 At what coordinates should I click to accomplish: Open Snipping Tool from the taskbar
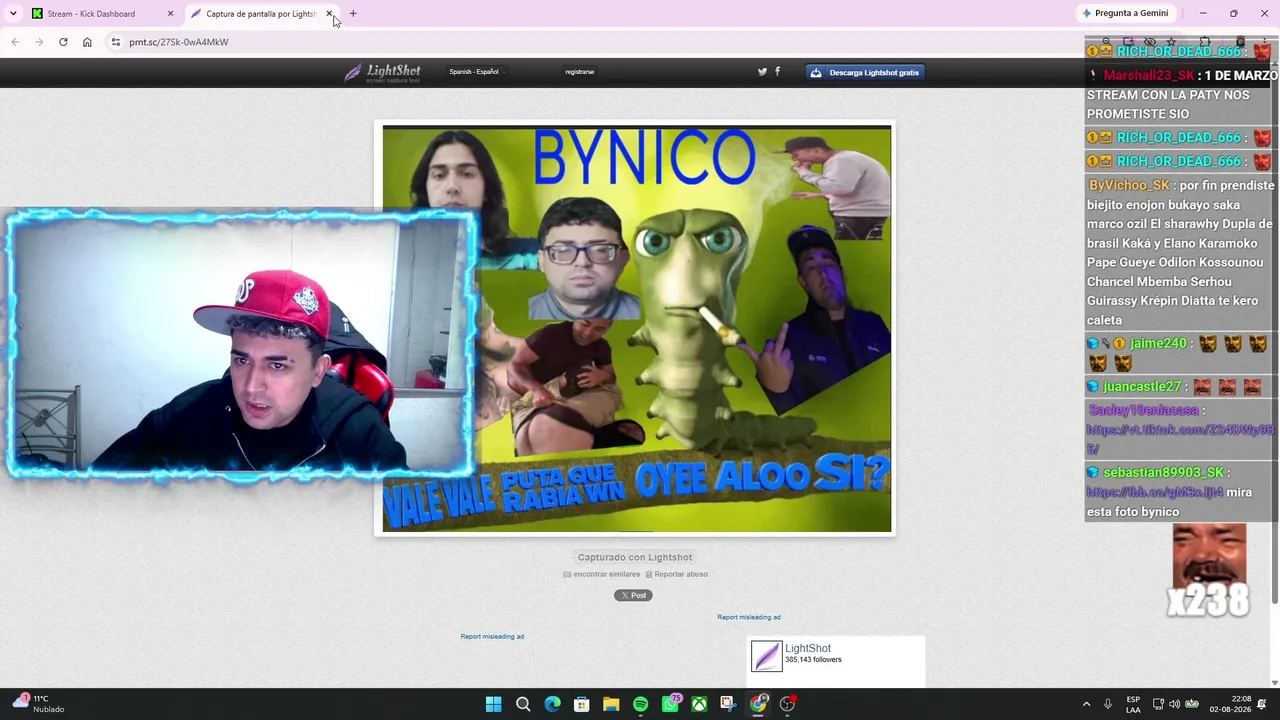(x=728, y=704)
